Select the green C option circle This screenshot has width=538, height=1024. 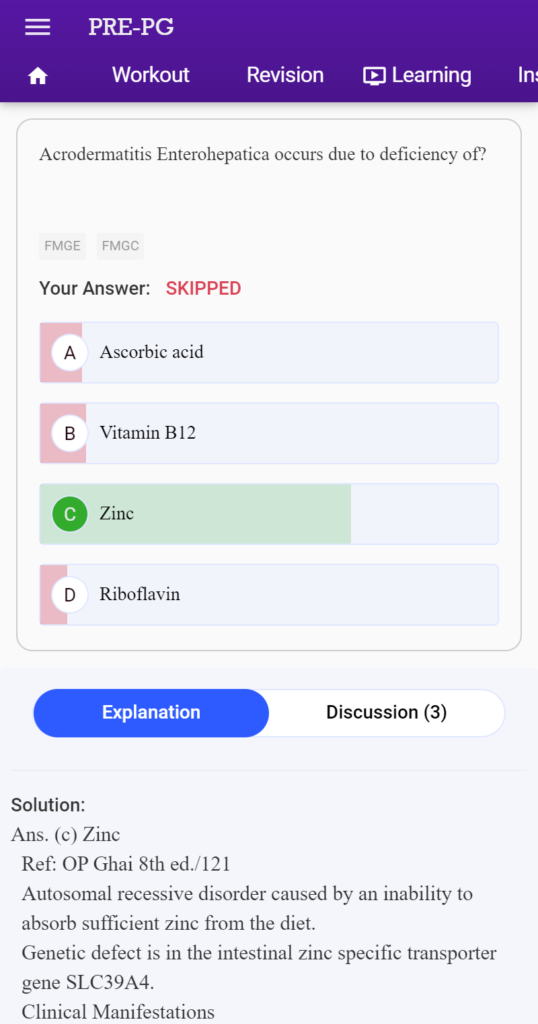pyautogui.click(x=69, y=514)
